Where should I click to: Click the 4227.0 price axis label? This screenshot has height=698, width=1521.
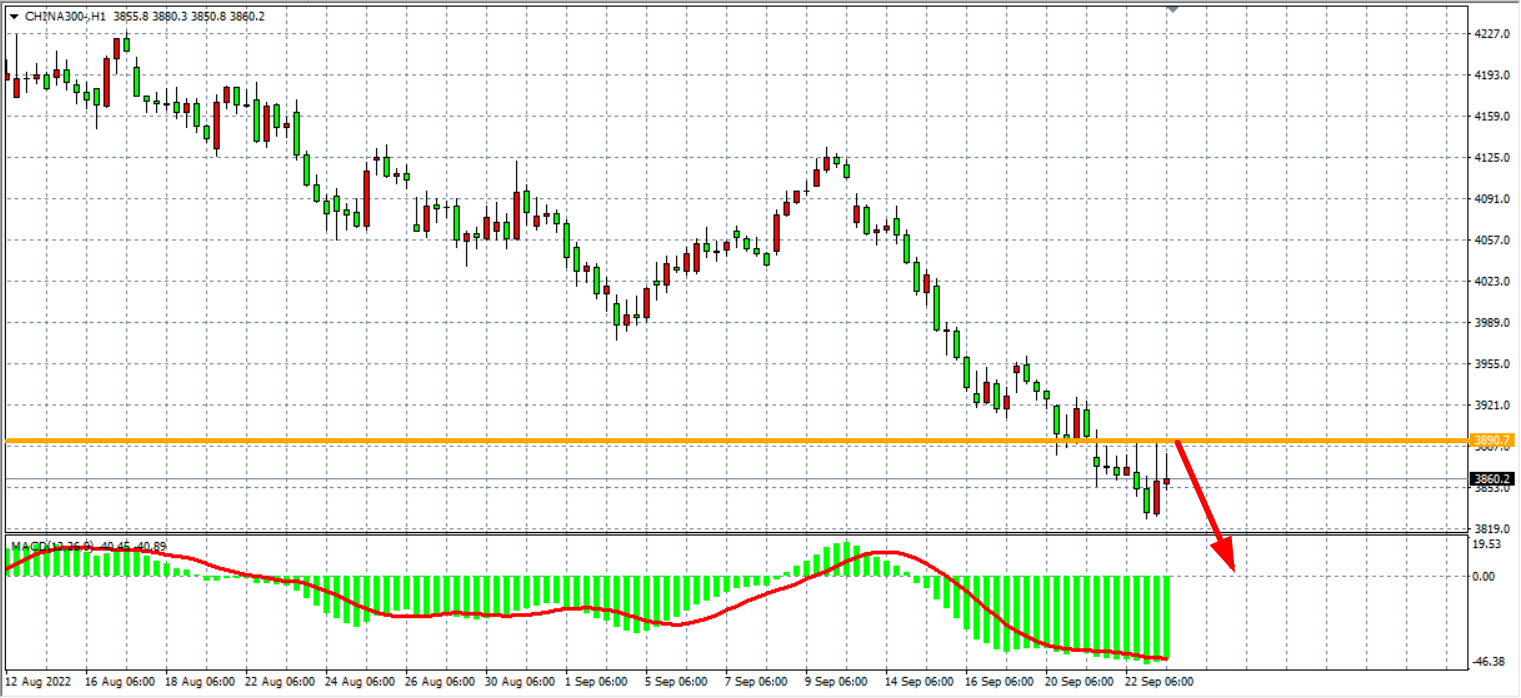[x=1491, y=34]
